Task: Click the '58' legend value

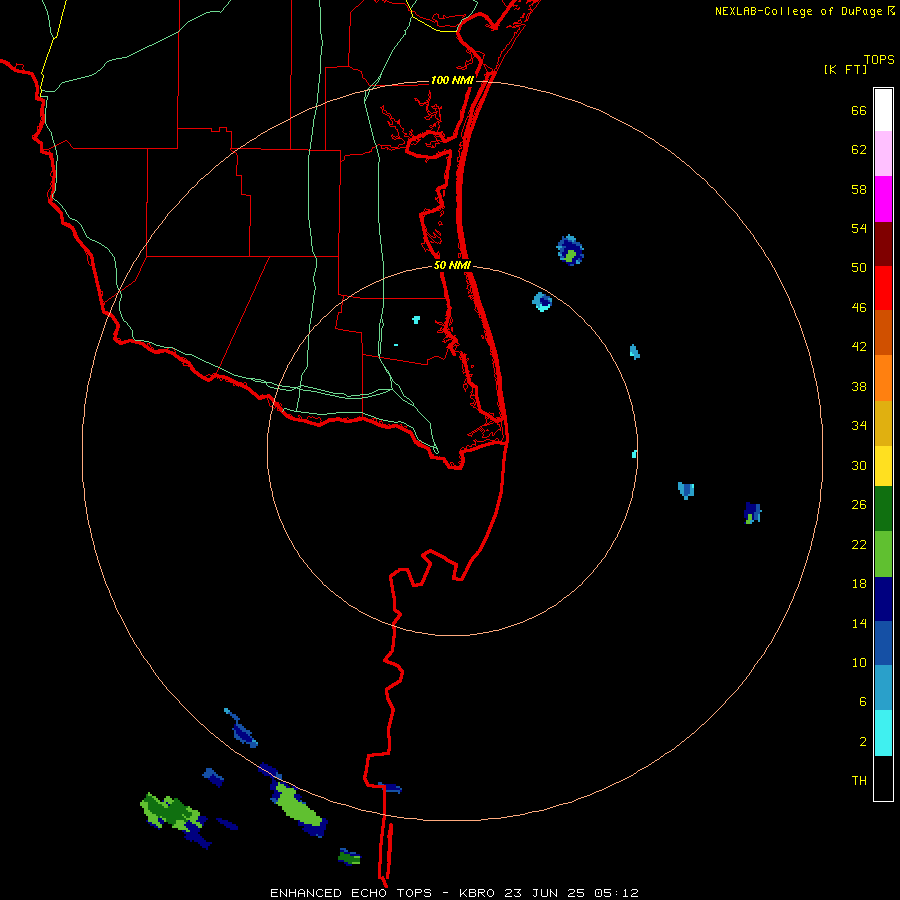Action: [859, 189]
